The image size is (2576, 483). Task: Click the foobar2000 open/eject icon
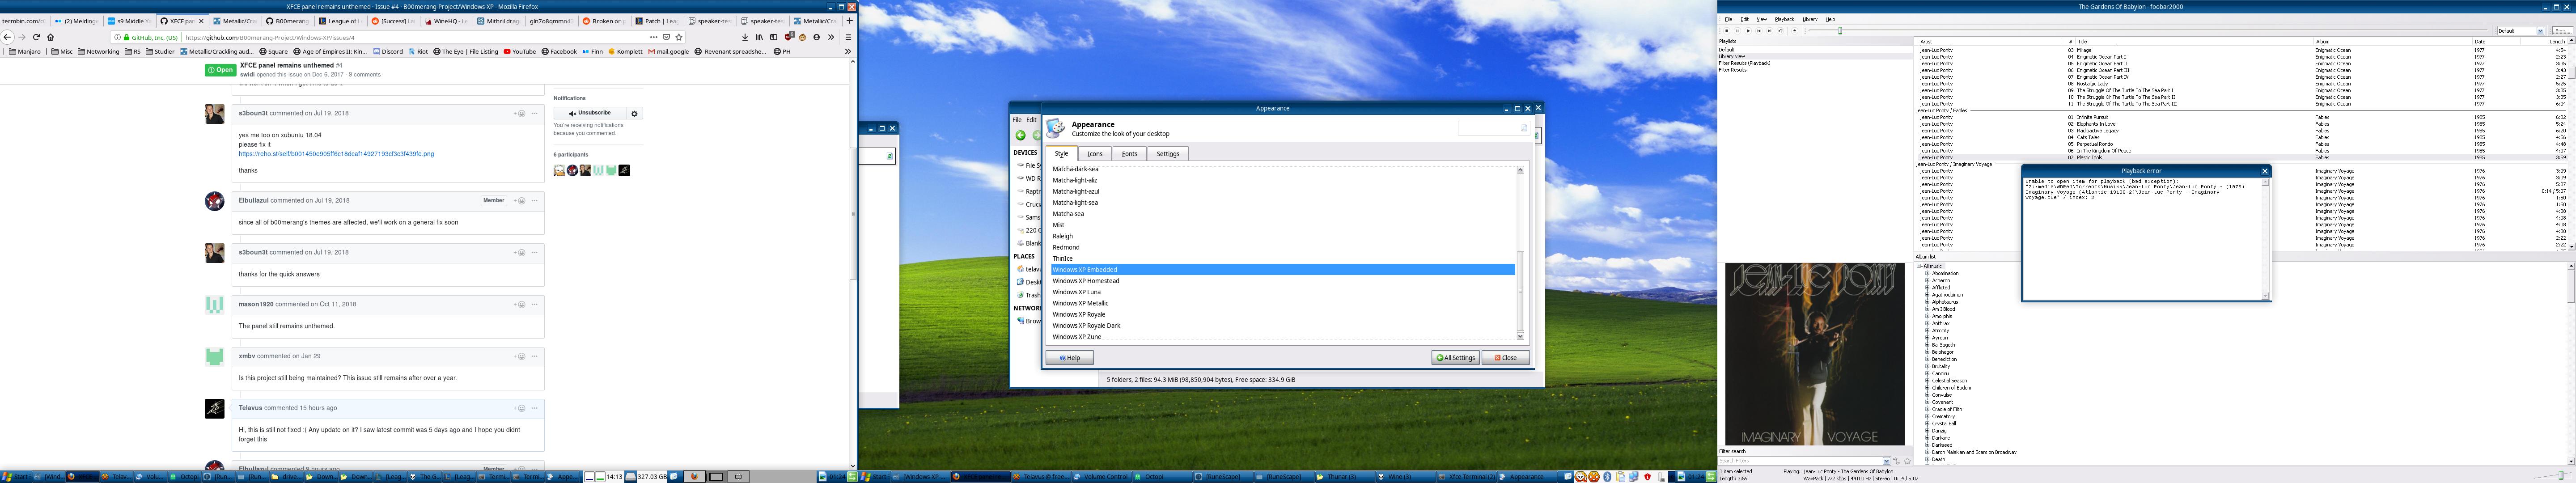point(1795,31)
